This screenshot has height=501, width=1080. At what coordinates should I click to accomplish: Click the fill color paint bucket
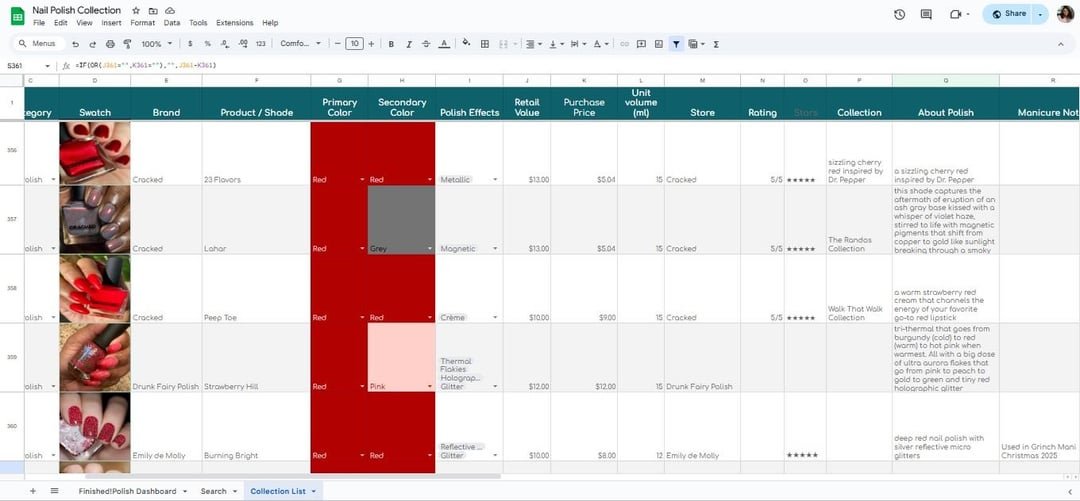click(465, 44)
